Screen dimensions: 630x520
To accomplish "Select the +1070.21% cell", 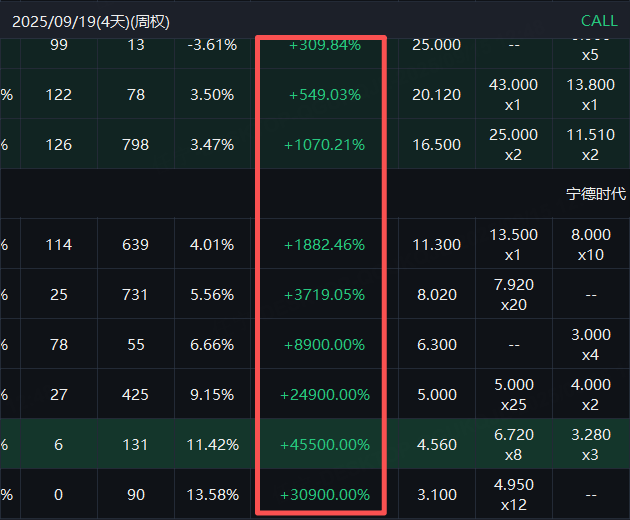I will pos(324,145).
